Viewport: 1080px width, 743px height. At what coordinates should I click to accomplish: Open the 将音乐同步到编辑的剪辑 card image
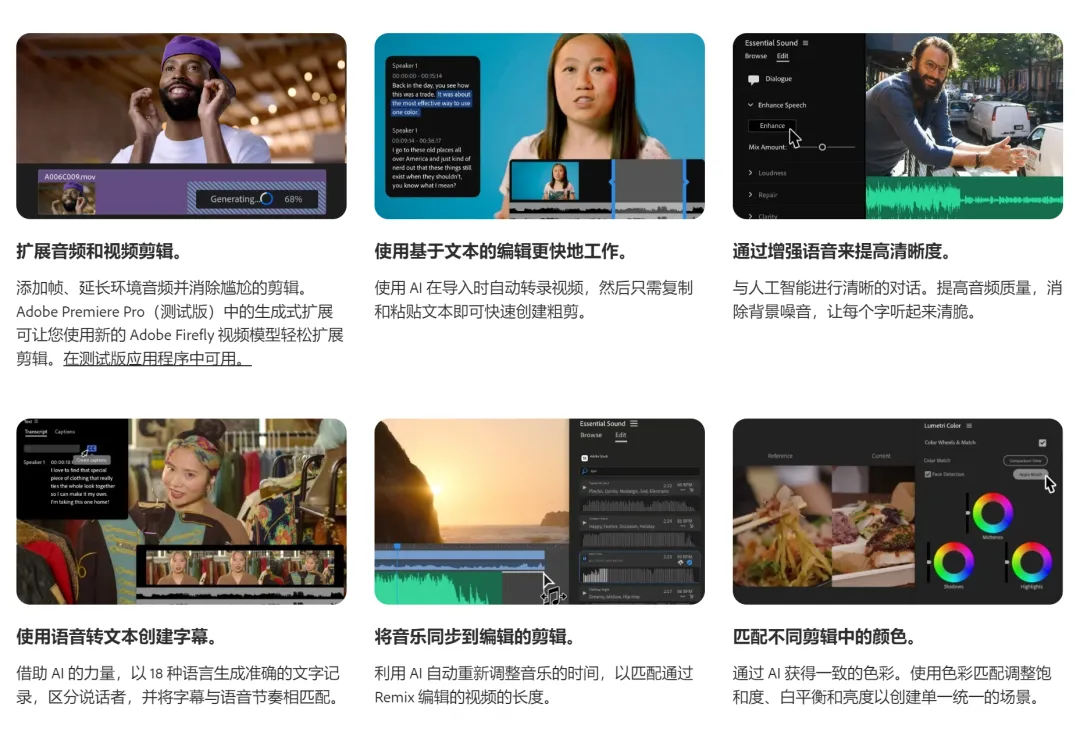pos(539,512)
